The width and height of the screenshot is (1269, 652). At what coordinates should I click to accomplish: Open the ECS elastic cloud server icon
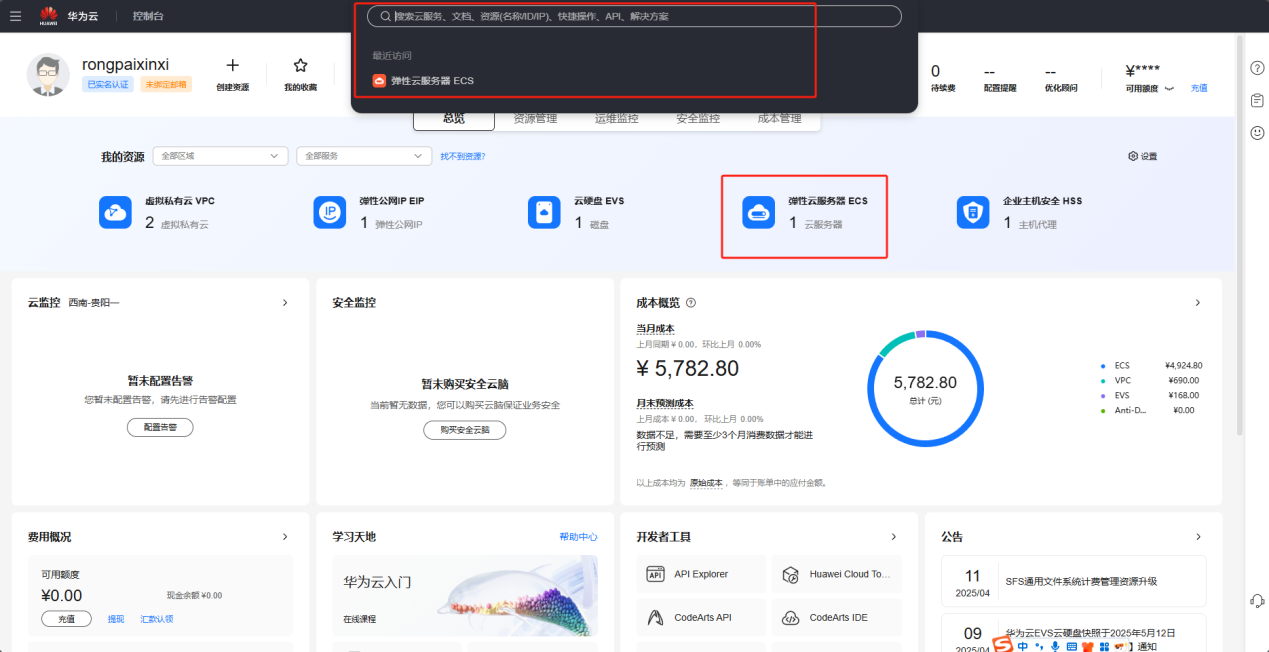click(759, 212)
